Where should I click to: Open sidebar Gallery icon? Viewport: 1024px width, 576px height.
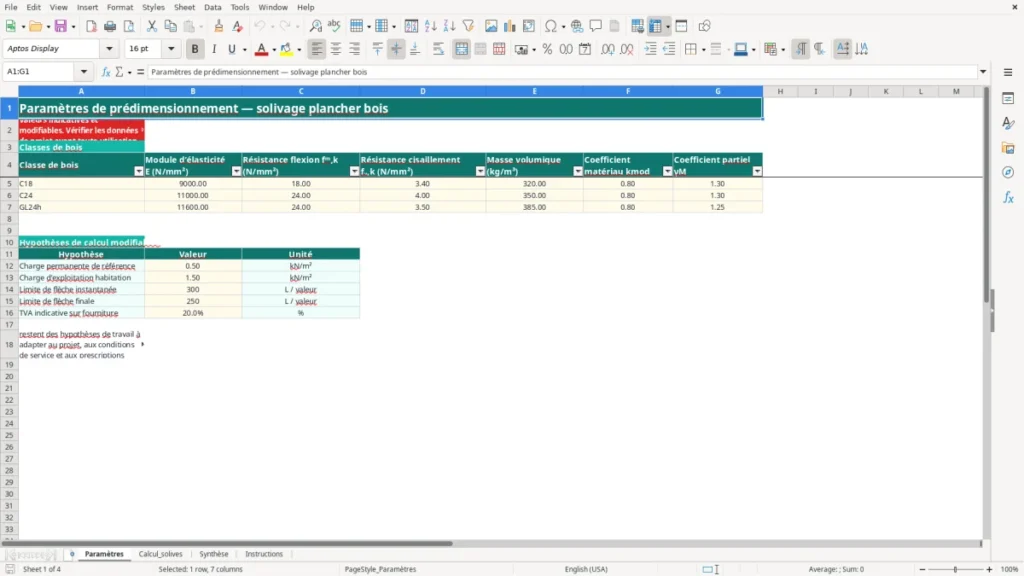tap(1008, 148)
